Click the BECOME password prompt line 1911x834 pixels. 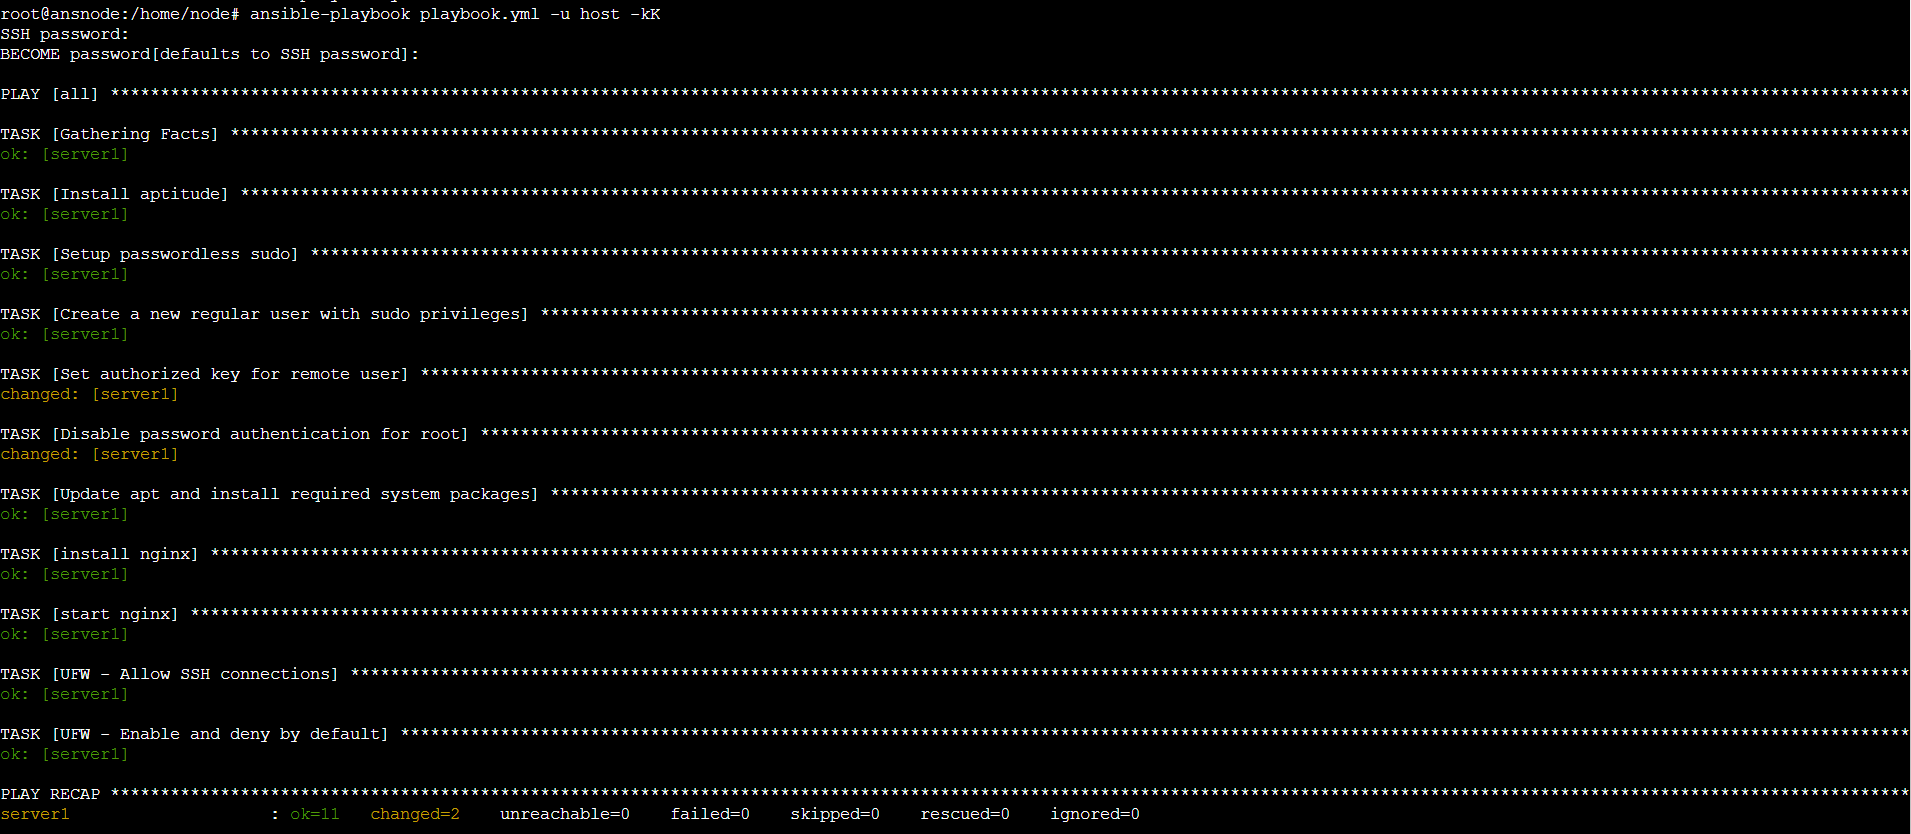coord(209,54)
